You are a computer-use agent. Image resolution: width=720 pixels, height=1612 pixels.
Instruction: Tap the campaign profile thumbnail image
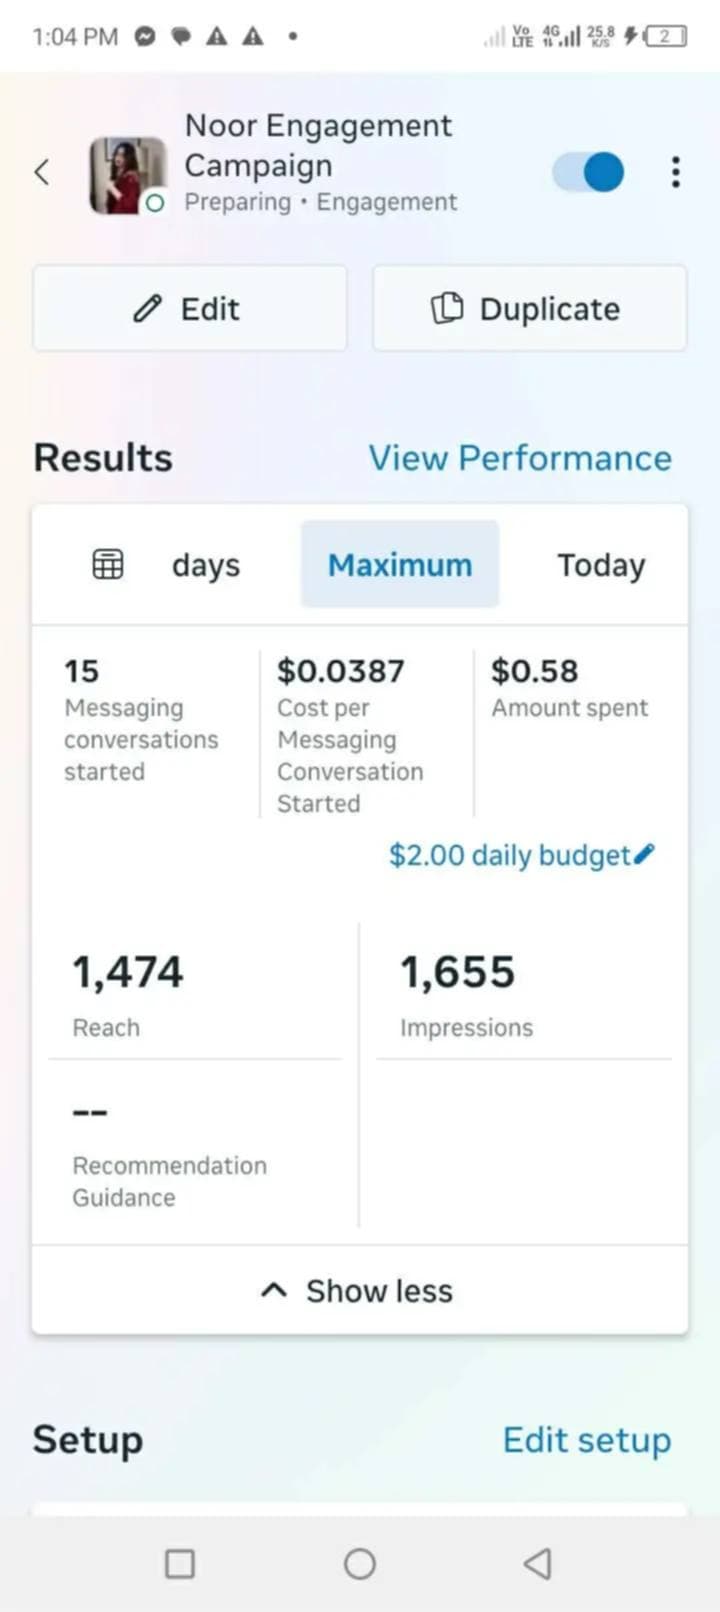(127, 176)
